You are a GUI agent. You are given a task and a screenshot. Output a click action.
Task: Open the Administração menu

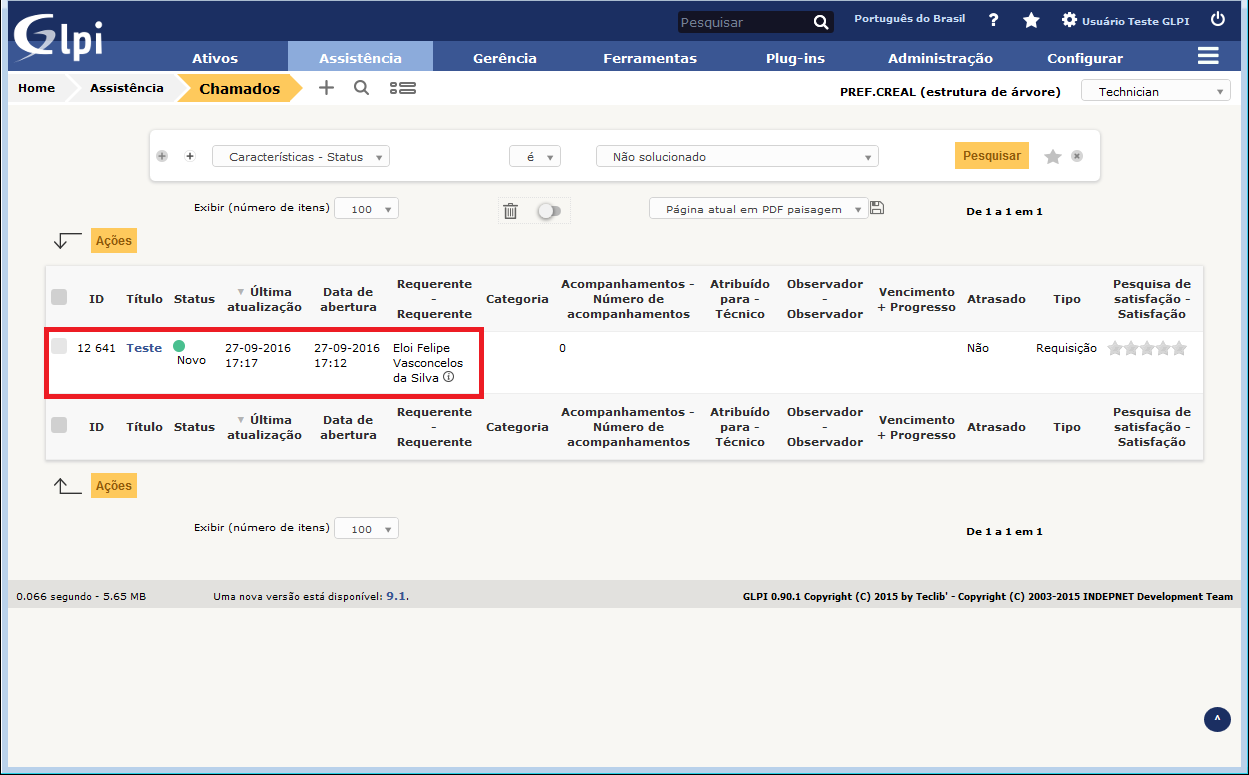coord(940,58)
